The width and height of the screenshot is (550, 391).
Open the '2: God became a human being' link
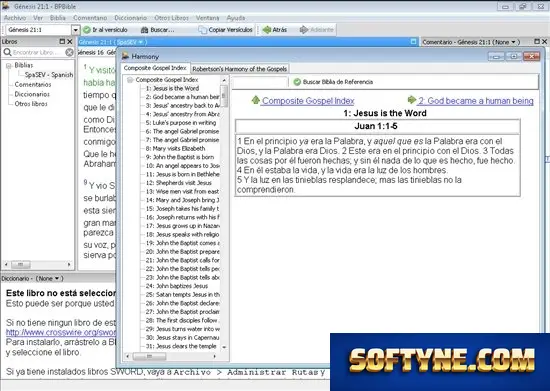click(475, 101)
